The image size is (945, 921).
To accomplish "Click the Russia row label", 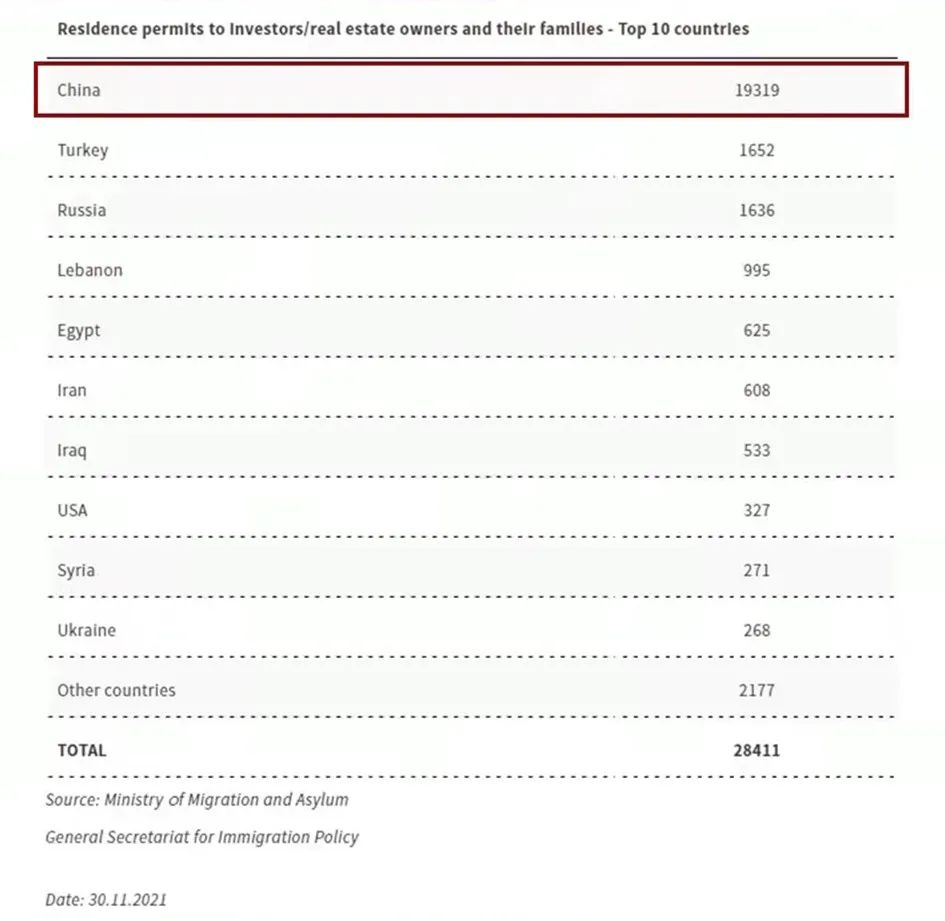I will click(x=81, y=210).
